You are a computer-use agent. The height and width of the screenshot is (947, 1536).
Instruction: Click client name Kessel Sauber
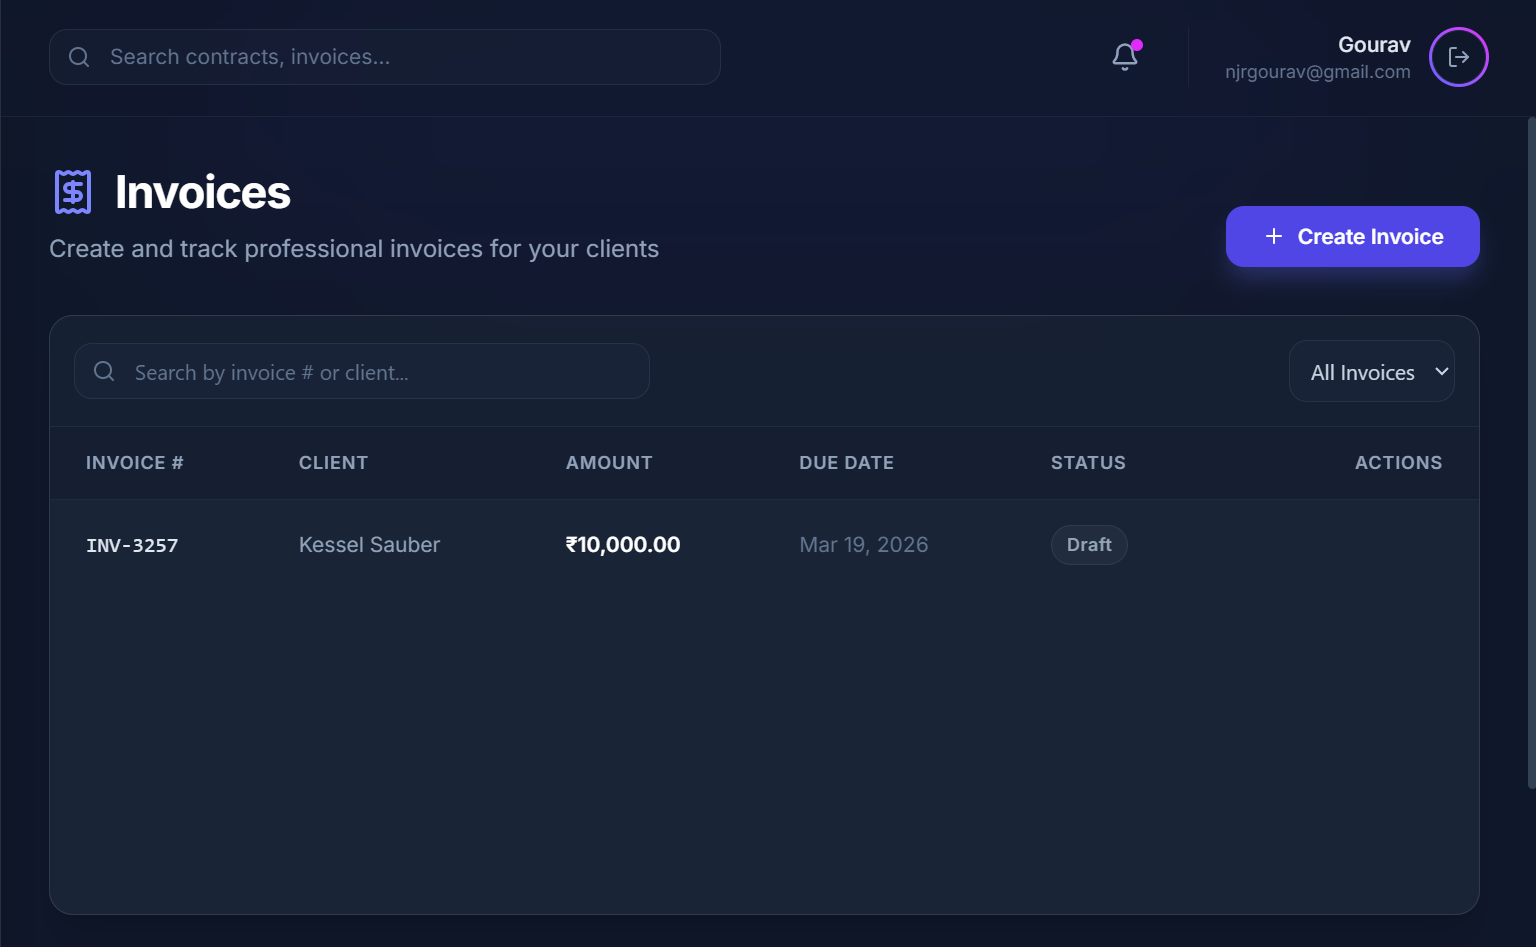click(369, 544)
